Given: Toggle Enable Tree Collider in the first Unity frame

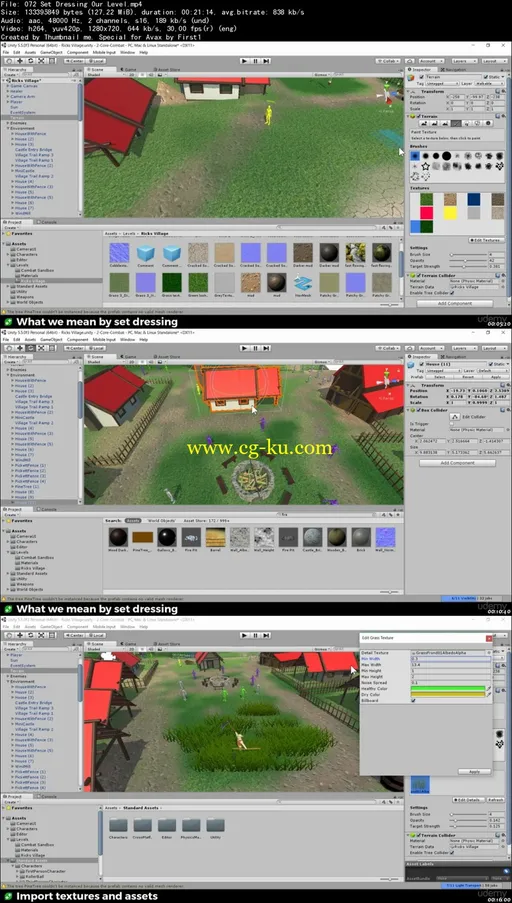Looking at the screenshot, I should click(x=452, y=293).
